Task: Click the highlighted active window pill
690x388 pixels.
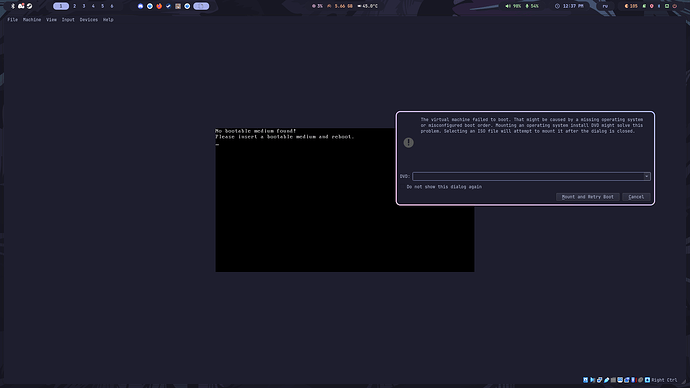Action: pyautogui.click(x=201, y=6)
